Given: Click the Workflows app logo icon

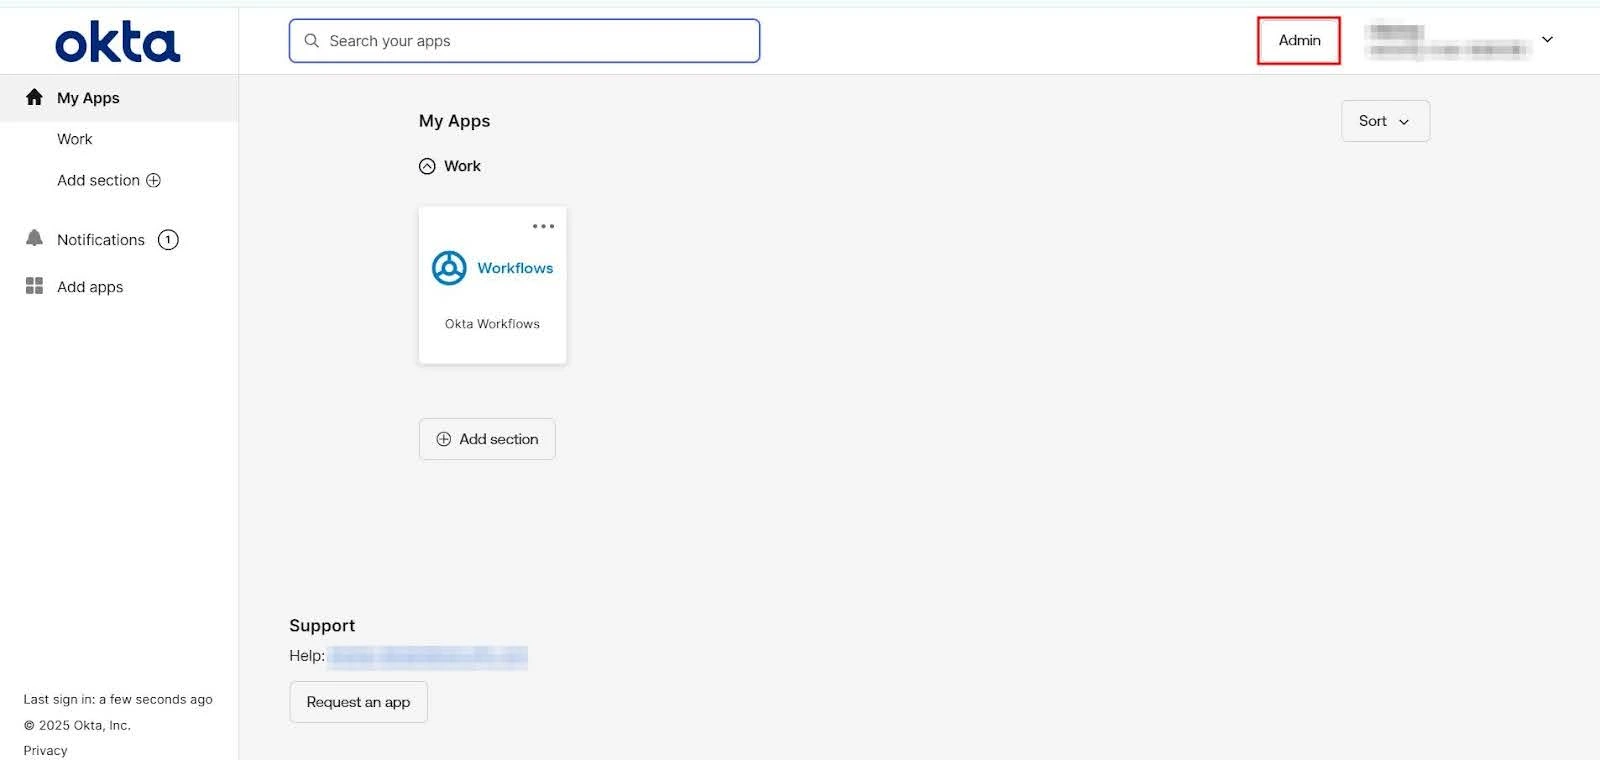Looking at the screenshot, I should (x=449, y=268).
